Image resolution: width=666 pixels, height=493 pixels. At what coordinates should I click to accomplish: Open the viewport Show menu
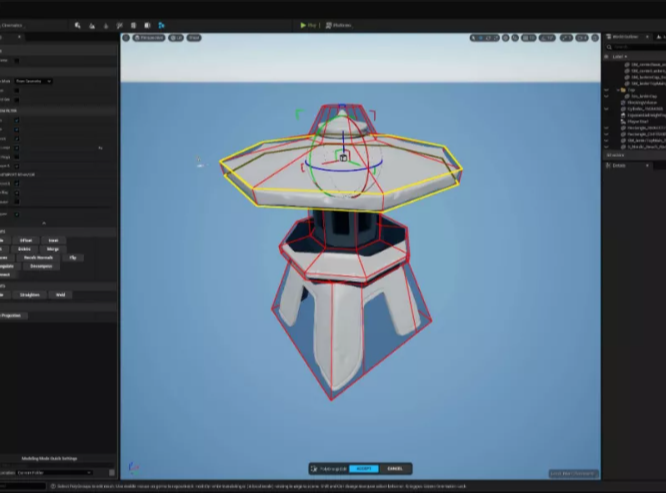pyautogui.click(x=194, y=38)
